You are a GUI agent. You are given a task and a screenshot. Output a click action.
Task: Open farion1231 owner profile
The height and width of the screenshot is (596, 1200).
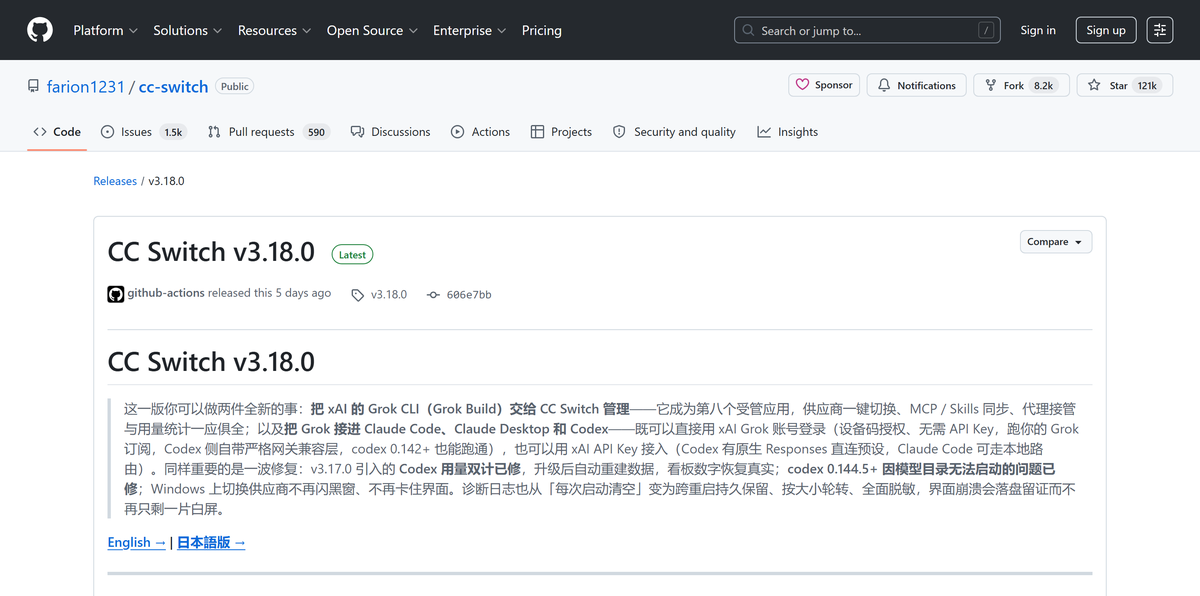86,87
